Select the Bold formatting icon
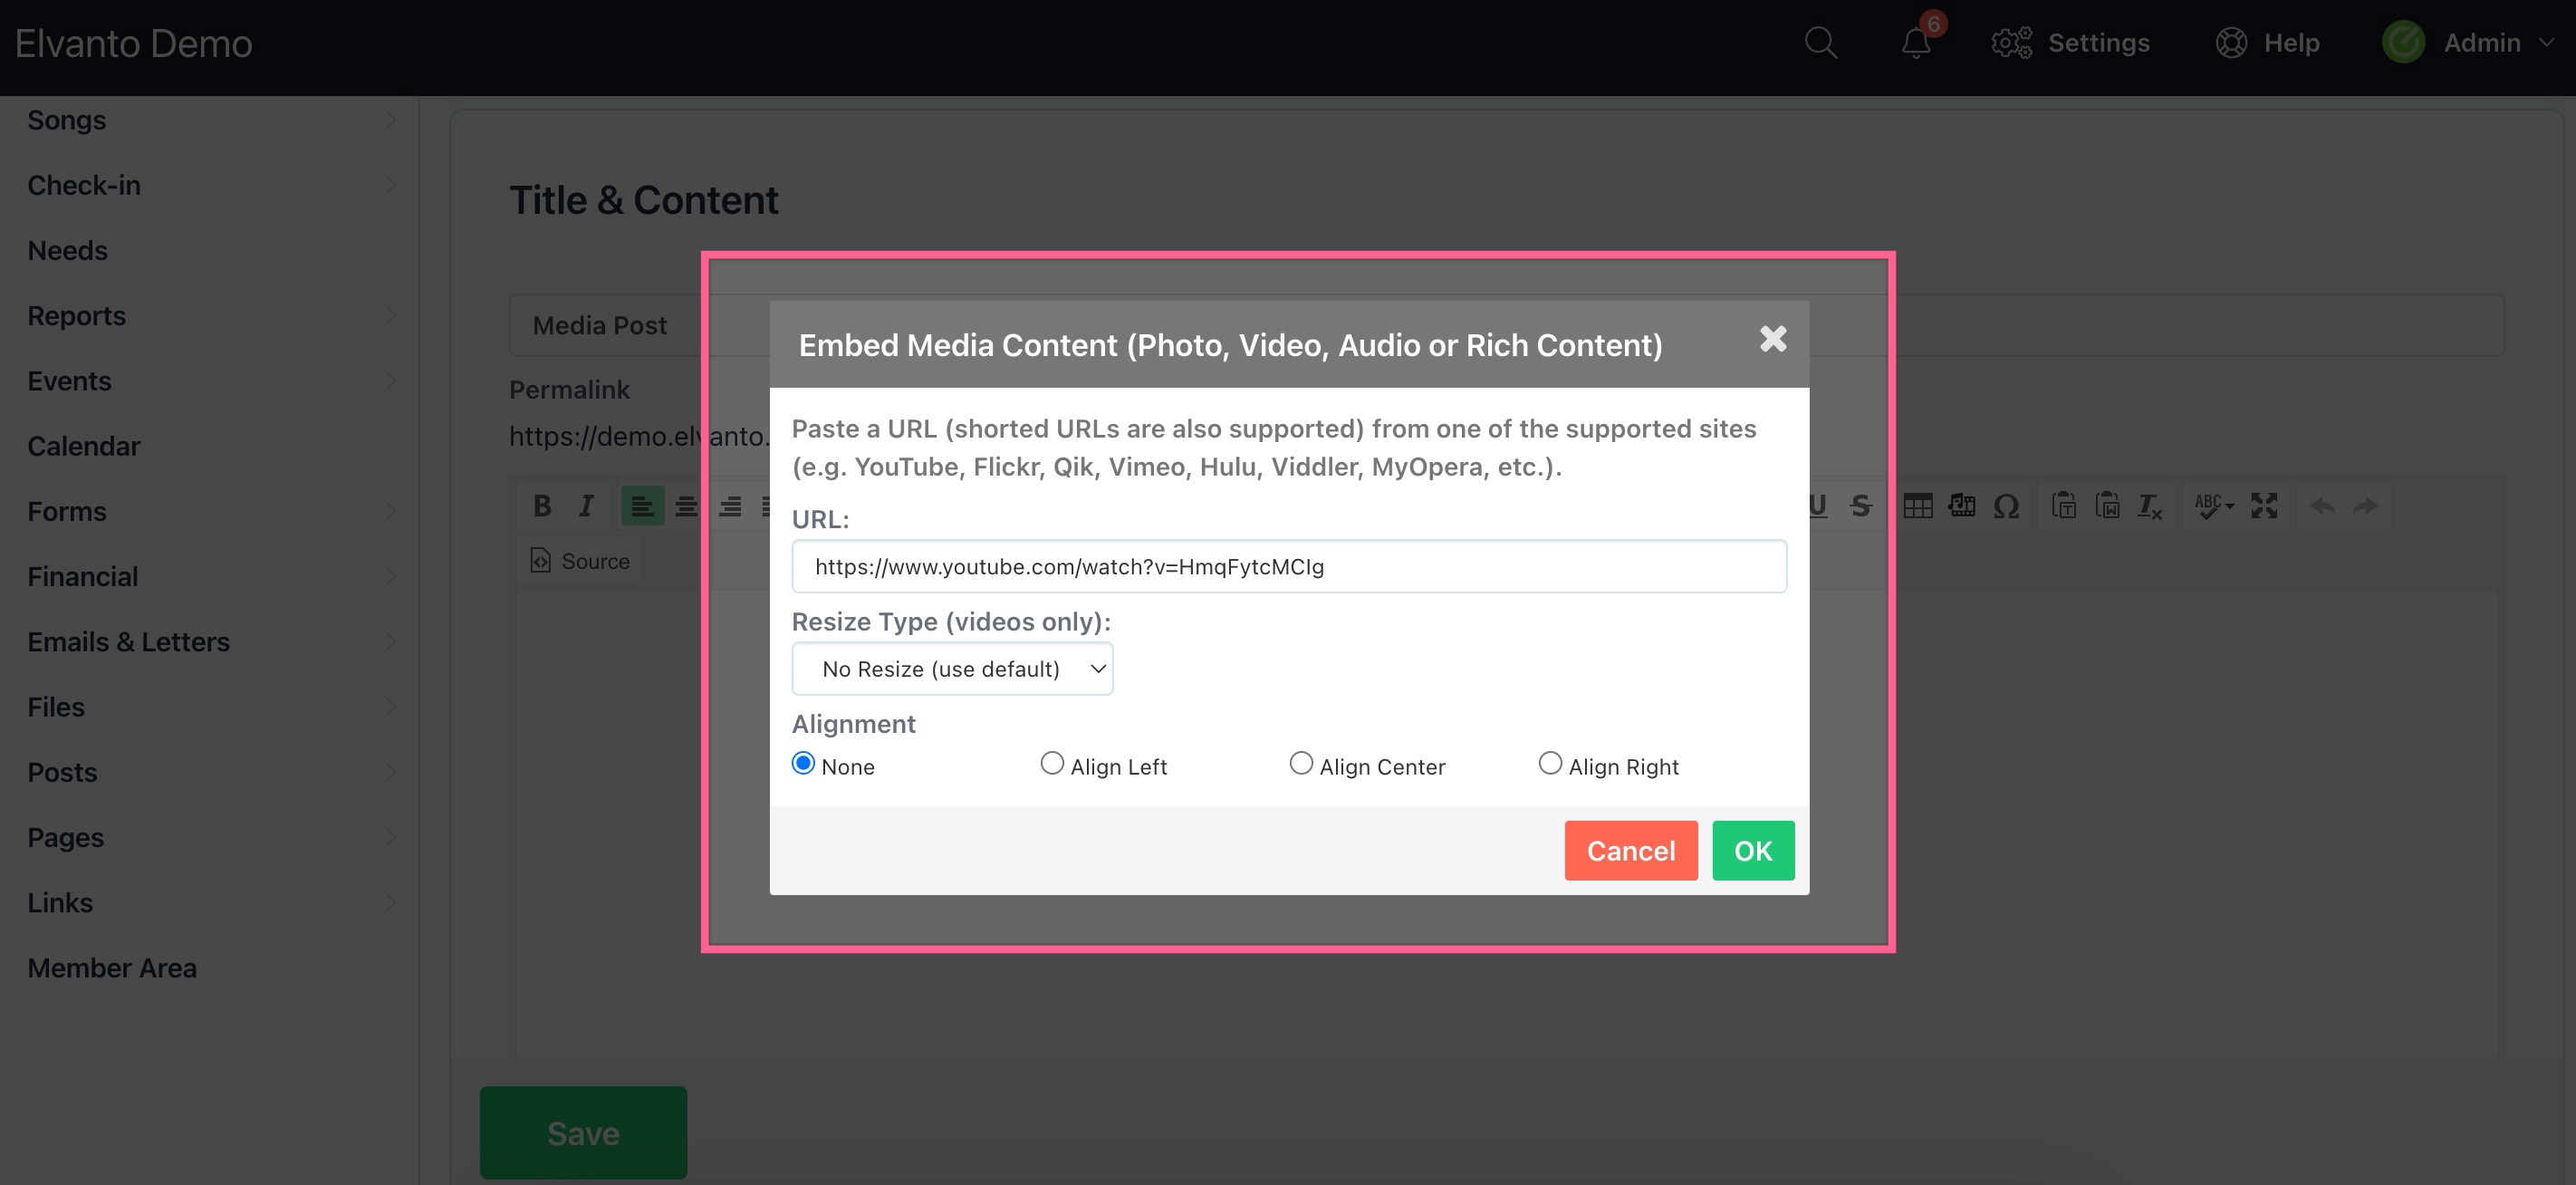The width and height of the screenshot is (2576, 1185). pyautogui.click(x=541, y=505)
